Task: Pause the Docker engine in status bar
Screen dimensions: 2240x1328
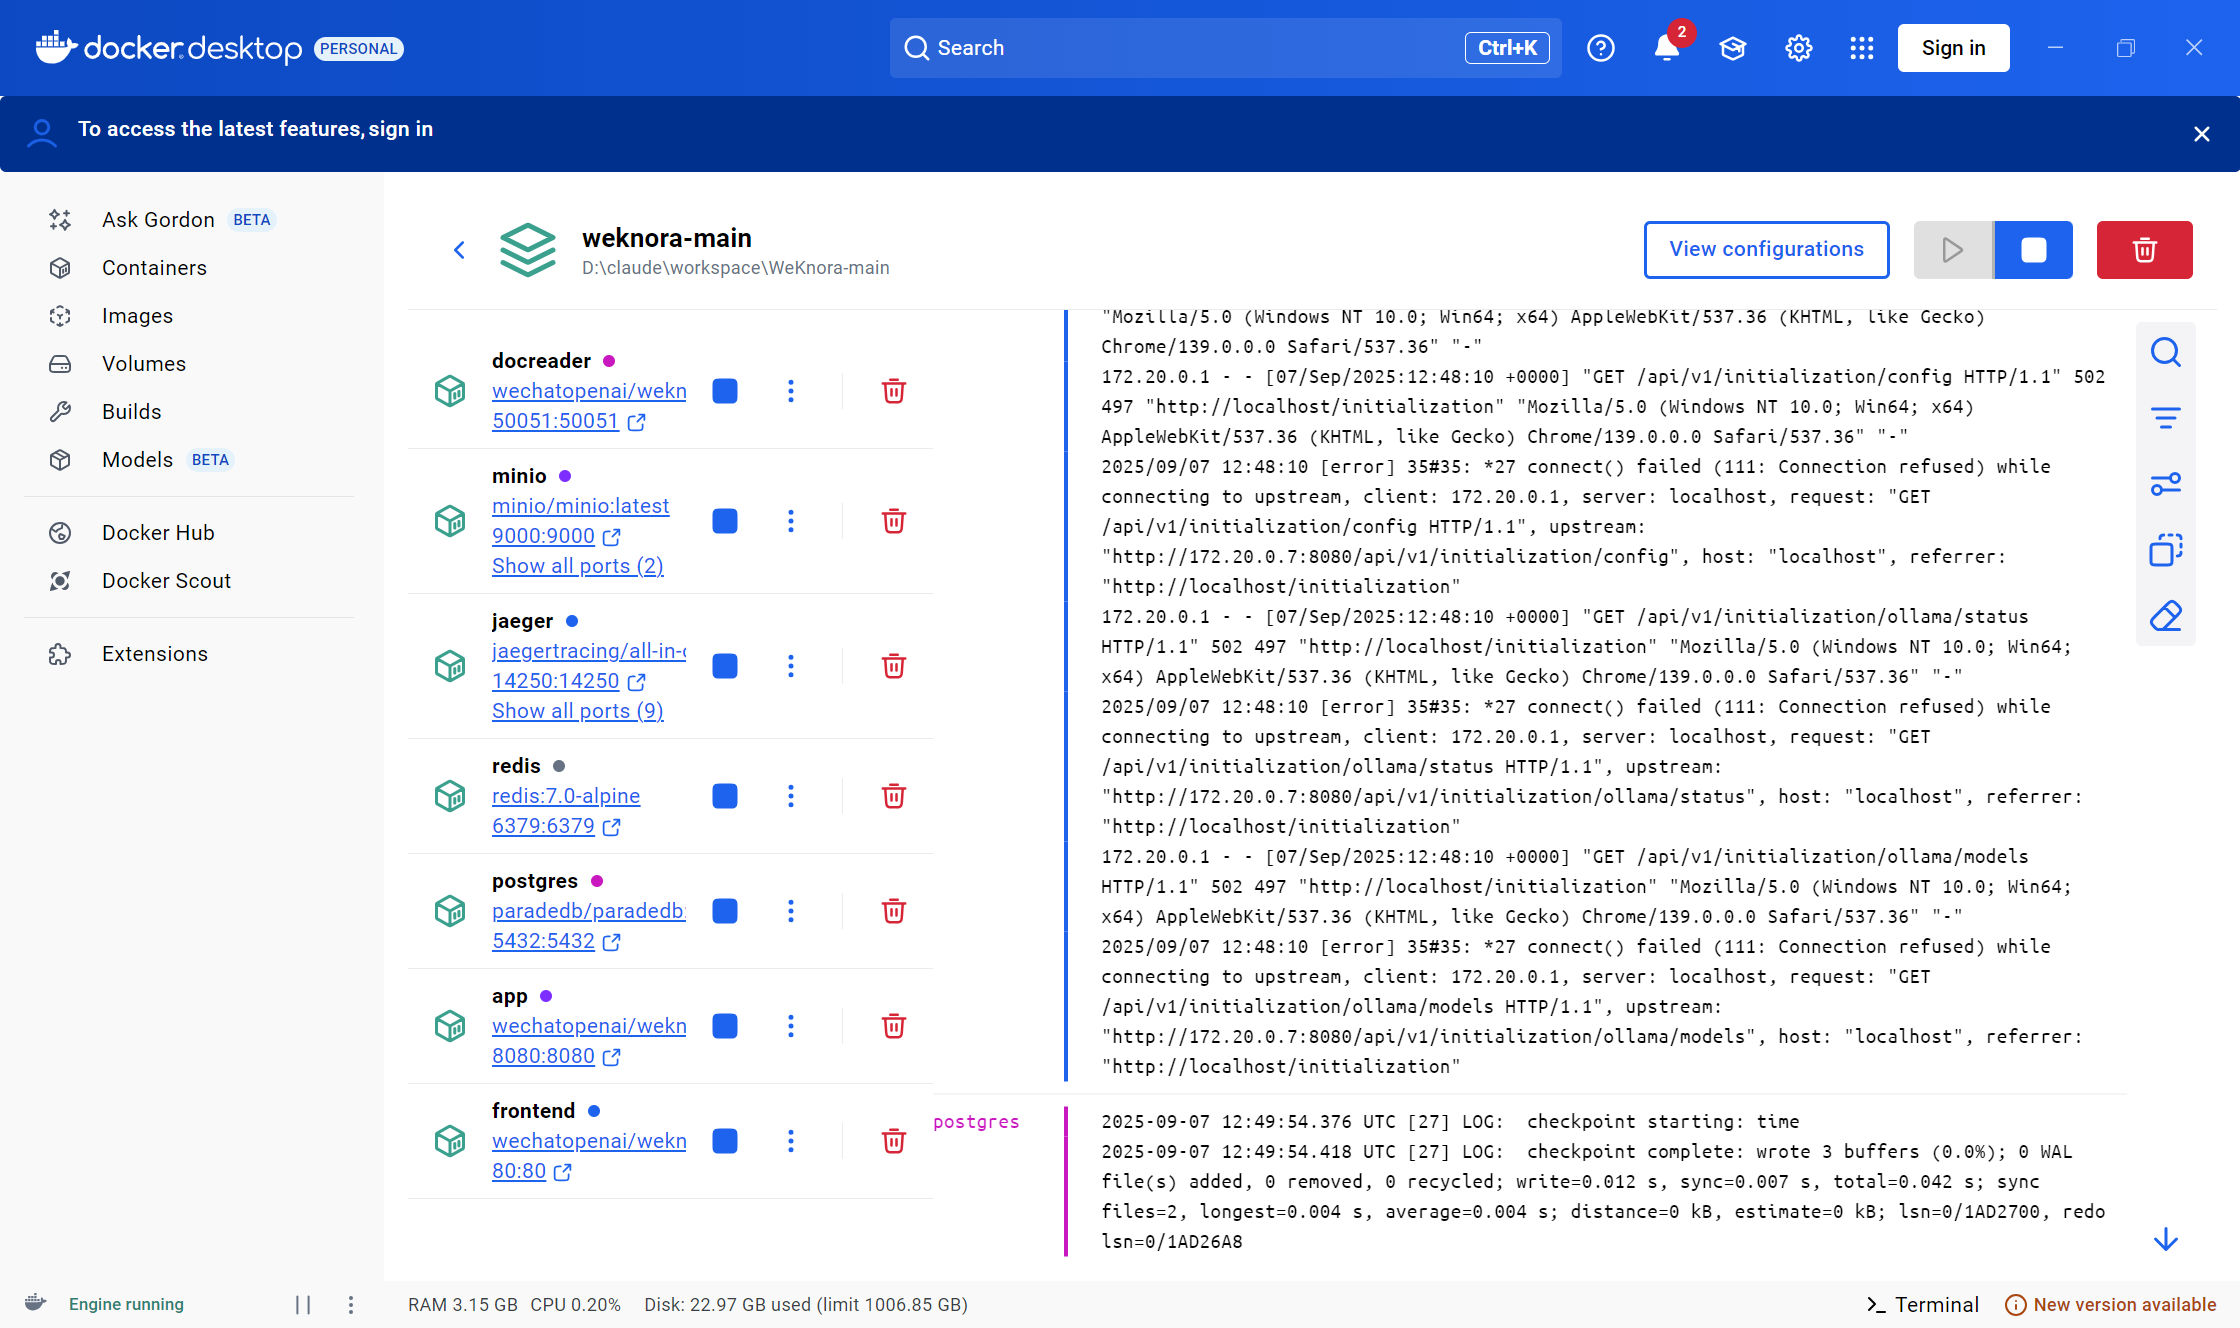Action: coord(303,1305)
